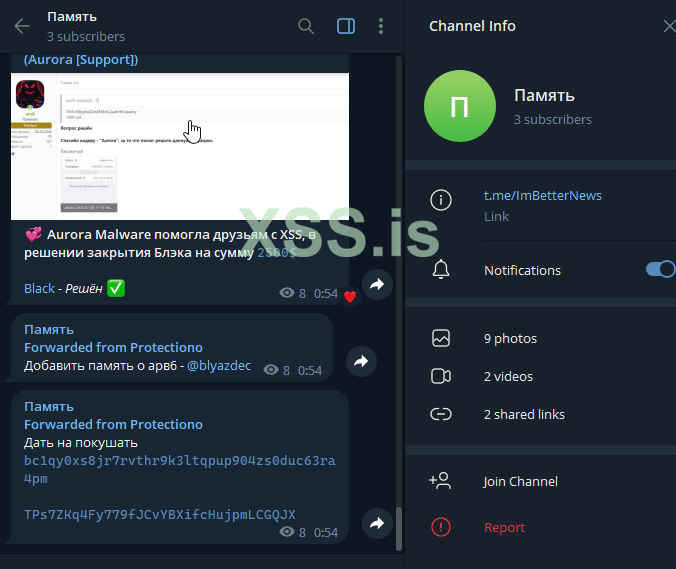Open the @blyazdec mention
The width and height of the screenshot is (676, 569).
click(x=219, y=366)
